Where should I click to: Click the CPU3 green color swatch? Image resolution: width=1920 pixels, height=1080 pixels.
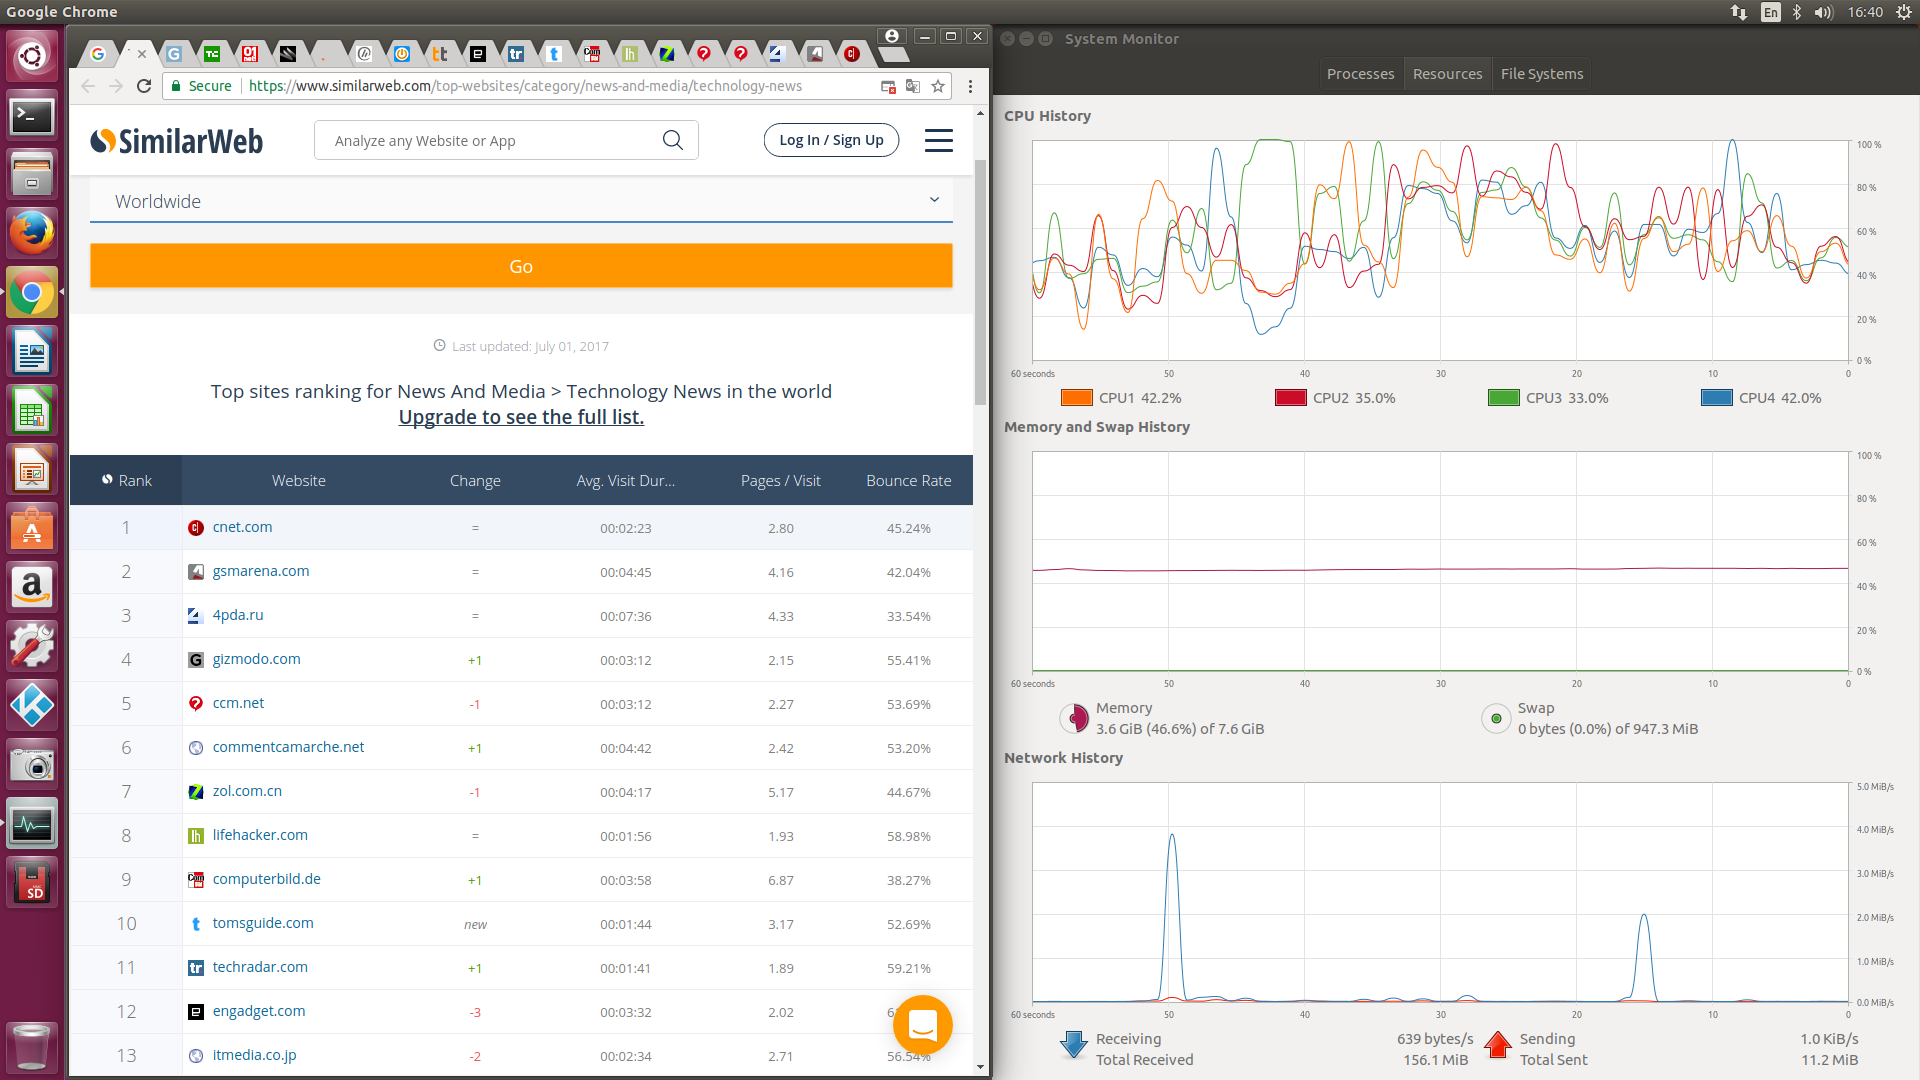[1503, 398]
